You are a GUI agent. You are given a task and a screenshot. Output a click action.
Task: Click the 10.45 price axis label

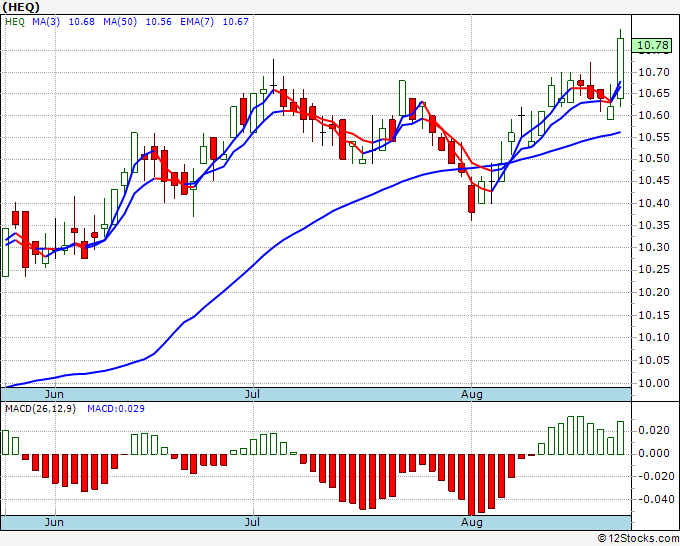[654, 181]
